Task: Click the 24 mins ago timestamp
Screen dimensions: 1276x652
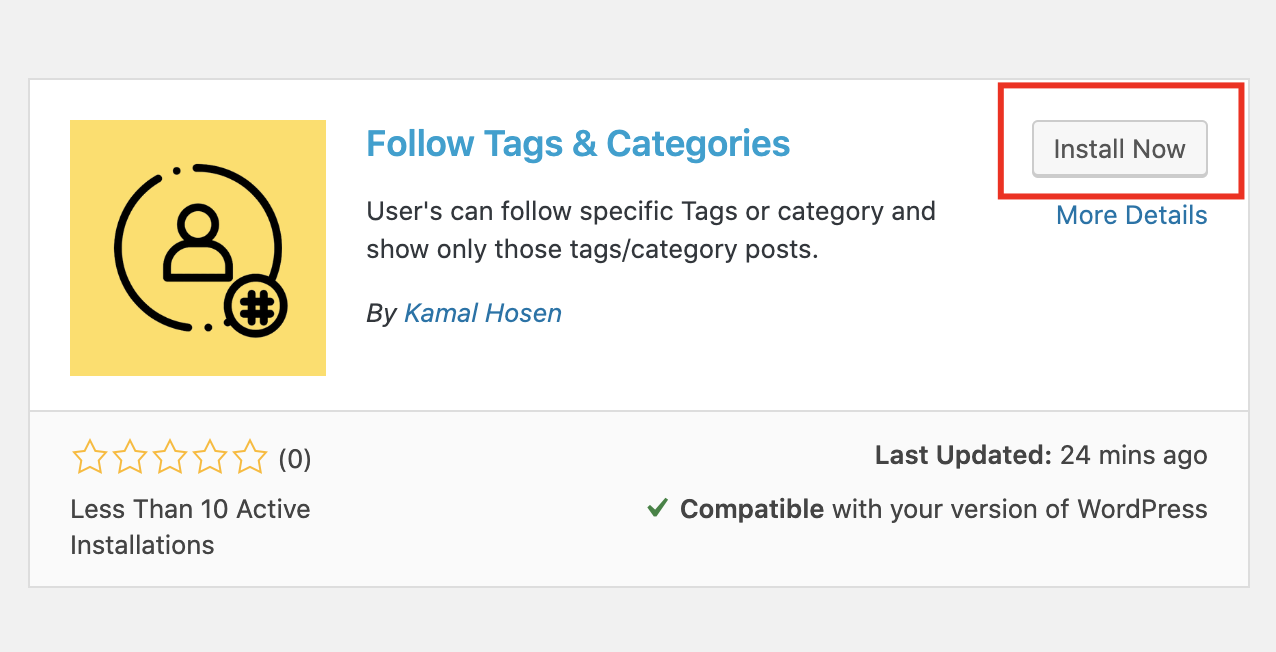Action: (x=1134, y=456)
